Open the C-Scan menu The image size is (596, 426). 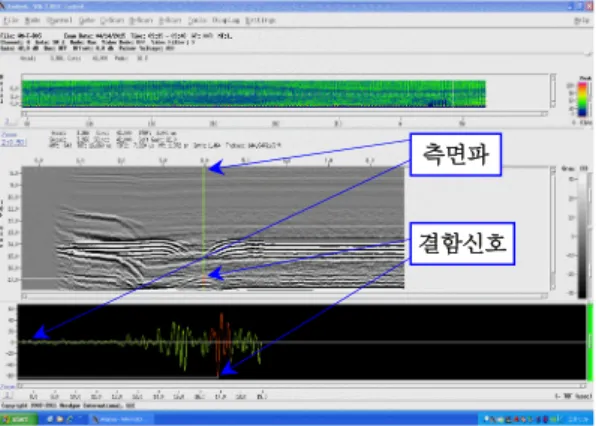[x=112, y=20]
